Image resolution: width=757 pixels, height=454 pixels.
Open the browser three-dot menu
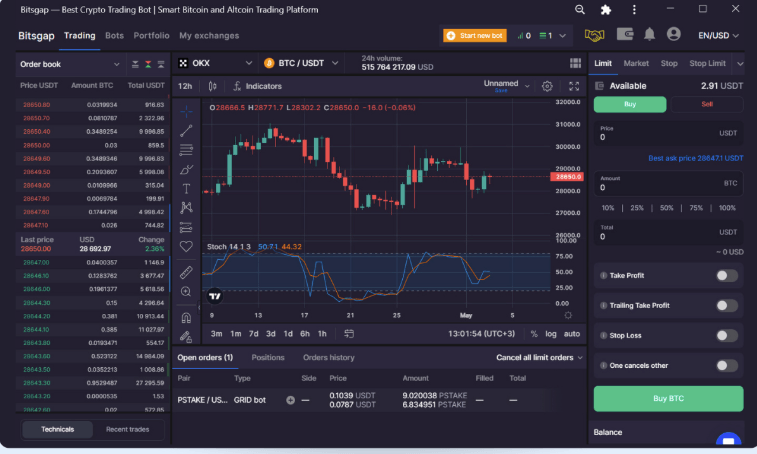634,10
